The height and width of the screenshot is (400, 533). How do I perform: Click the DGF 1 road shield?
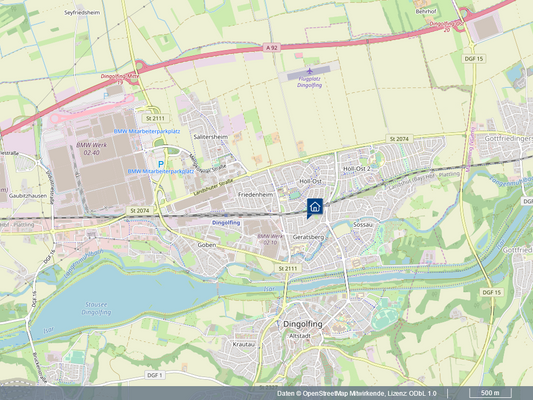pyautogui.click(x=155, y=375)
